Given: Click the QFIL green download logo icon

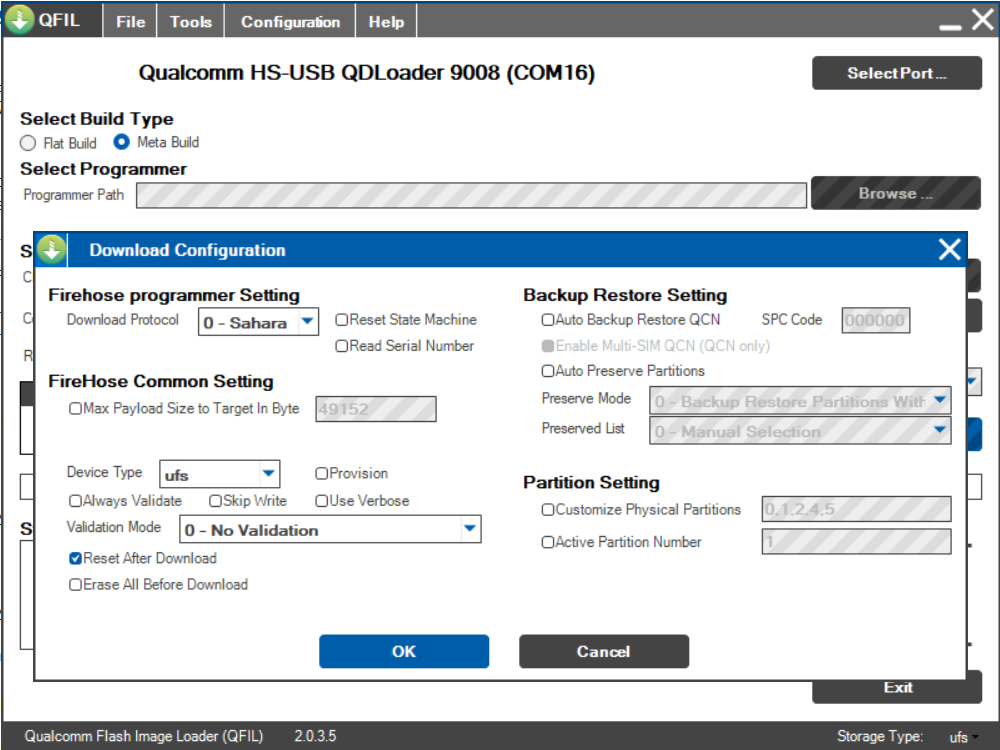Looking at the screenshot, I should (x=19, y=19).
